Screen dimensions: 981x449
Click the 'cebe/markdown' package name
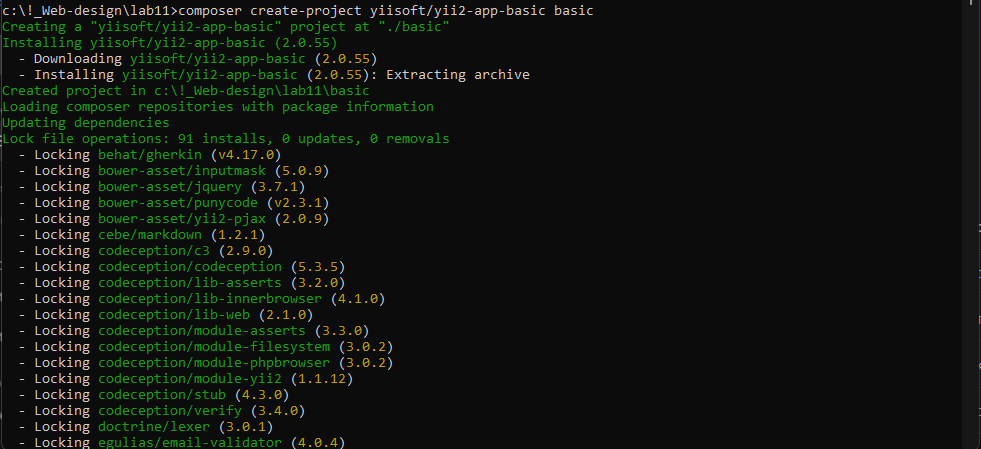pyautogui.click(x=150, y=235)
